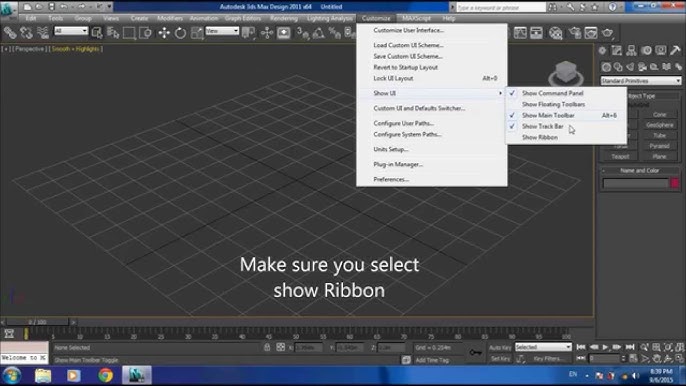Click the Teapot primitive button
Viewport: 686px width, 386px height.
620,156
